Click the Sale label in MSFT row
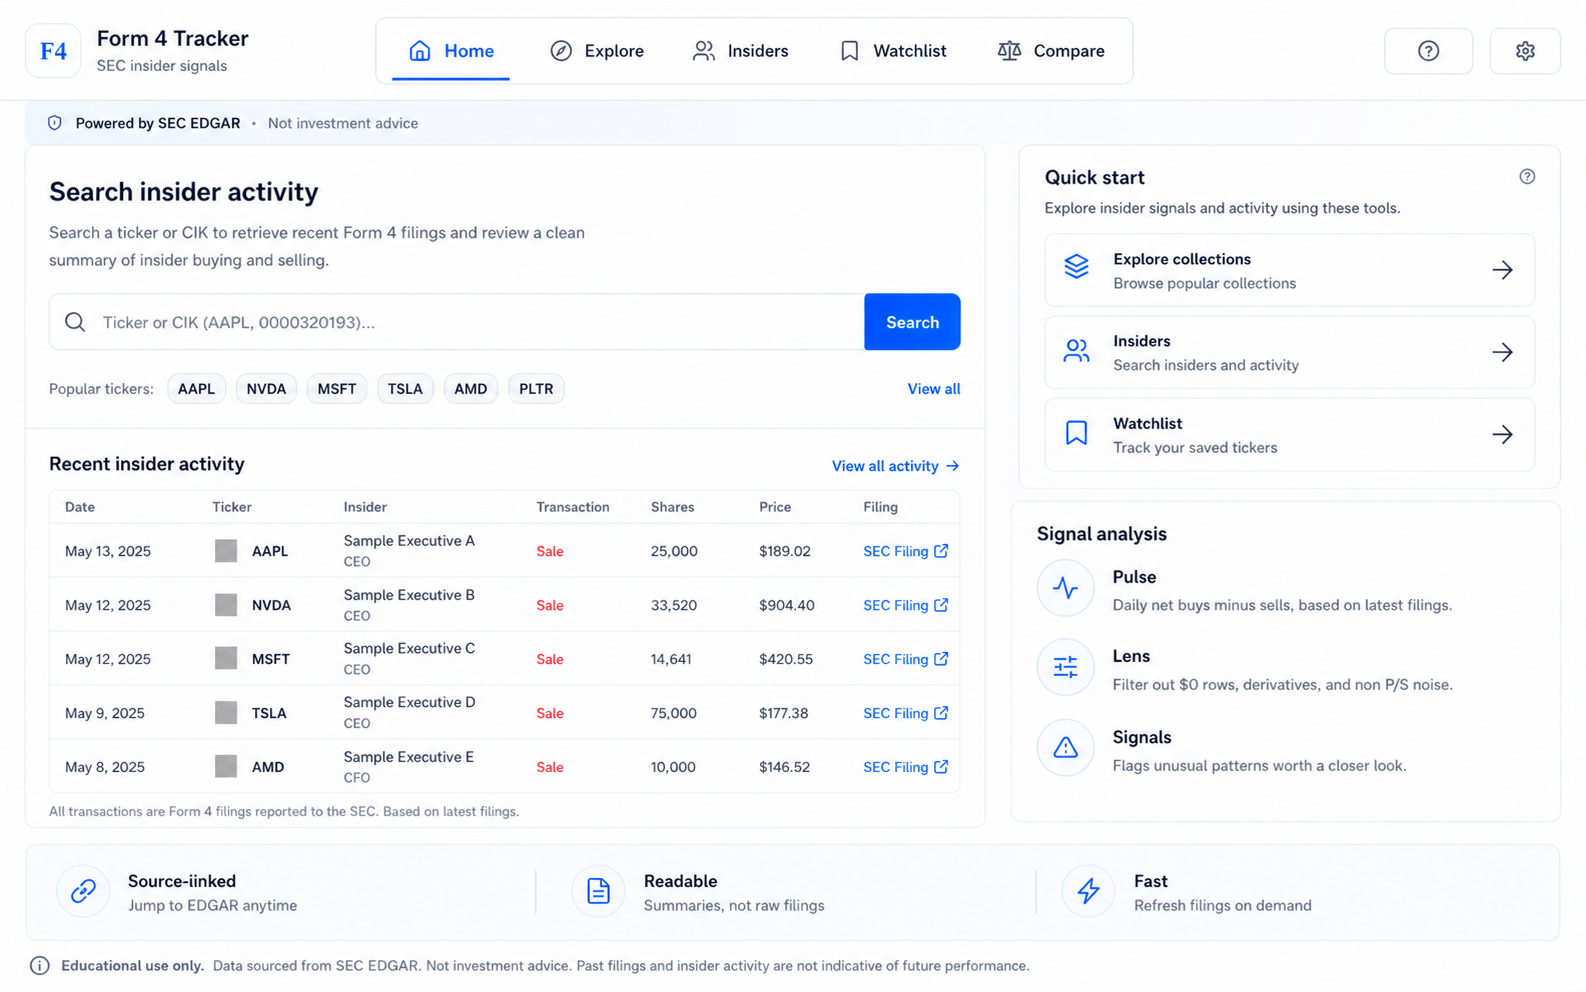The image size is (1586, 992). click(x=550, y=659)
